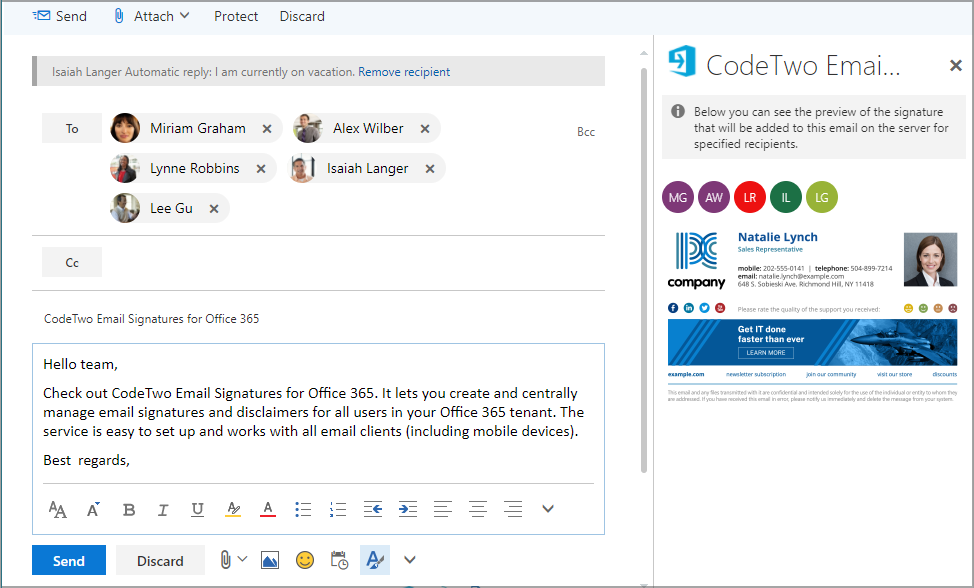This screenshot has width=974, height=588.
Task: Click the Cc button
Action: coord(72,263)
